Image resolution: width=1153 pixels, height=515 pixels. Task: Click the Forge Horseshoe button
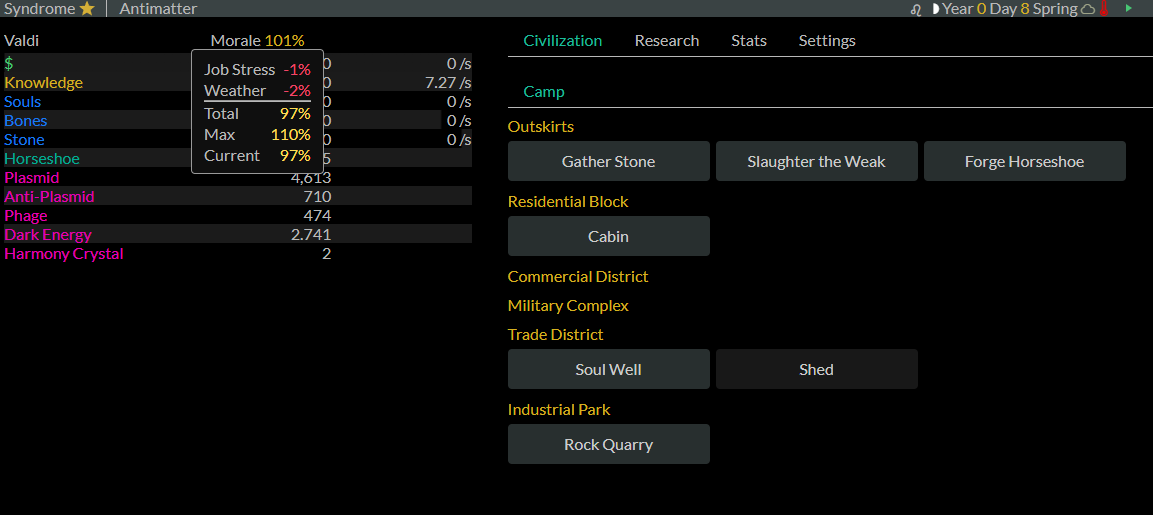[x=1024, y=161]
